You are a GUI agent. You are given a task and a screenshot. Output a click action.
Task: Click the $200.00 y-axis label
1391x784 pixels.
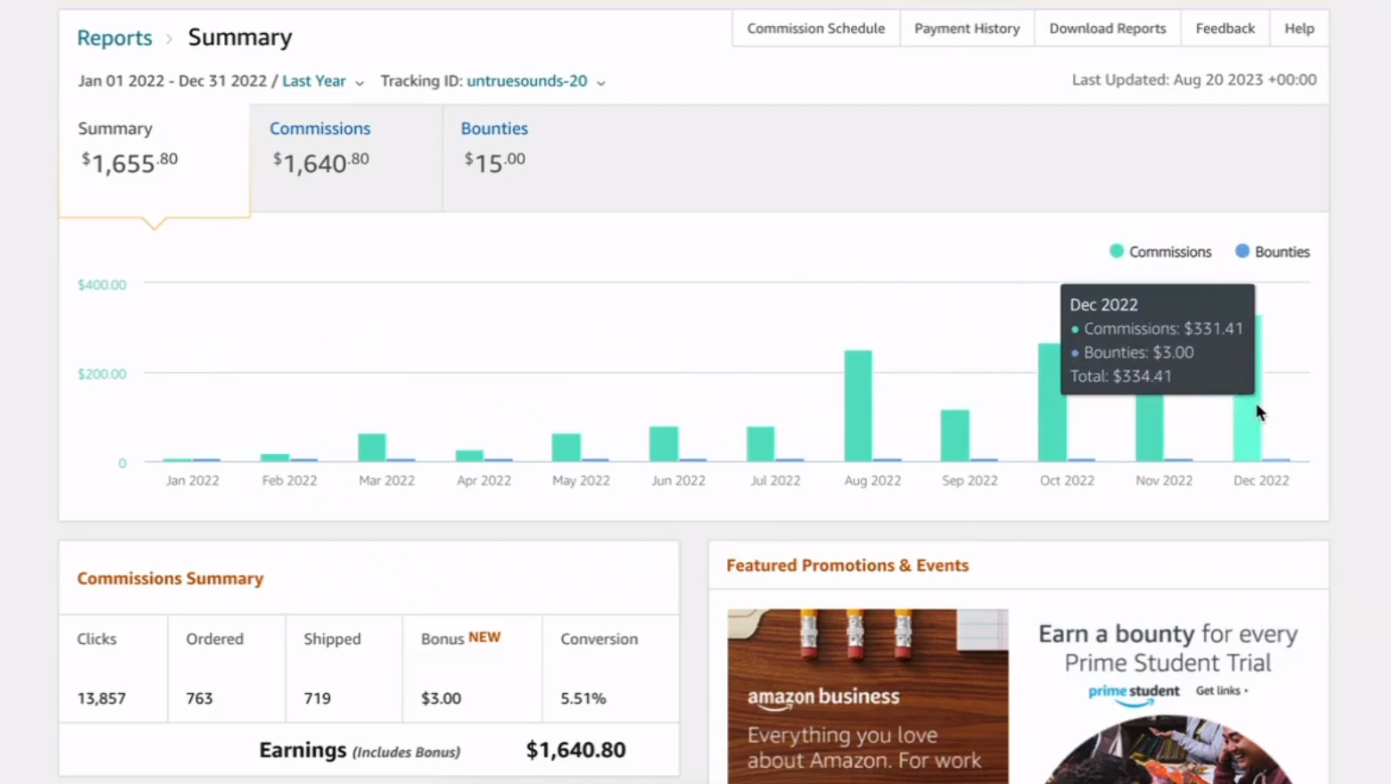pos(102,374)
